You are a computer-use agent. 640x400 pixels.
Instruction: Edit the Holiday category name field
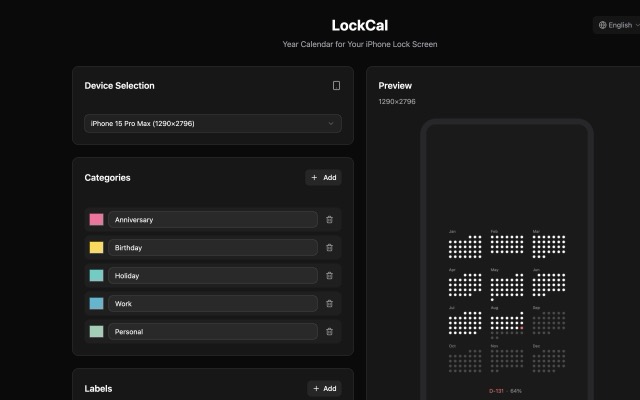[213, 276]
